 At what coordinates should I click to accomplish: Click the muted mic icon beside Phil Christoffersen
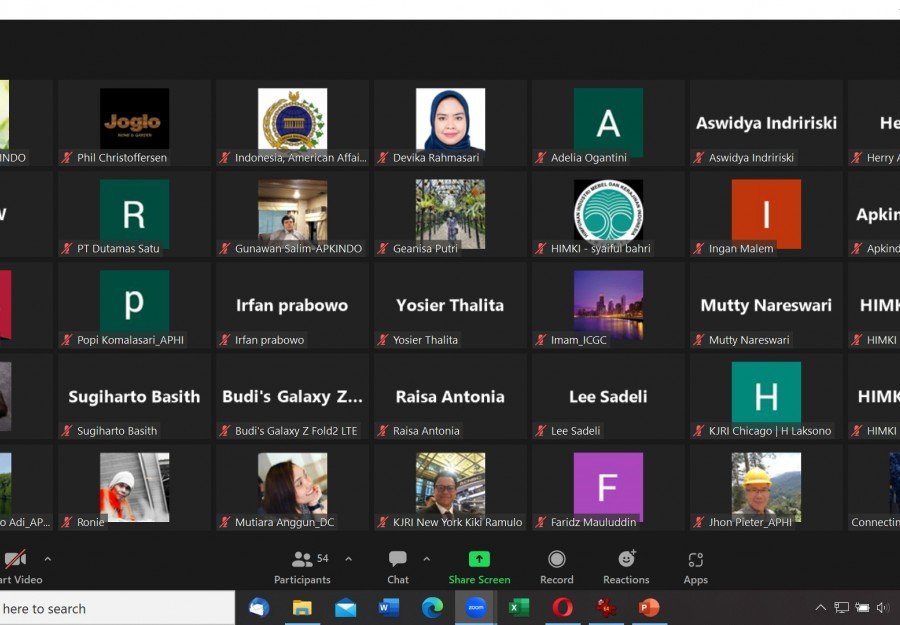[x=67, y=158]
